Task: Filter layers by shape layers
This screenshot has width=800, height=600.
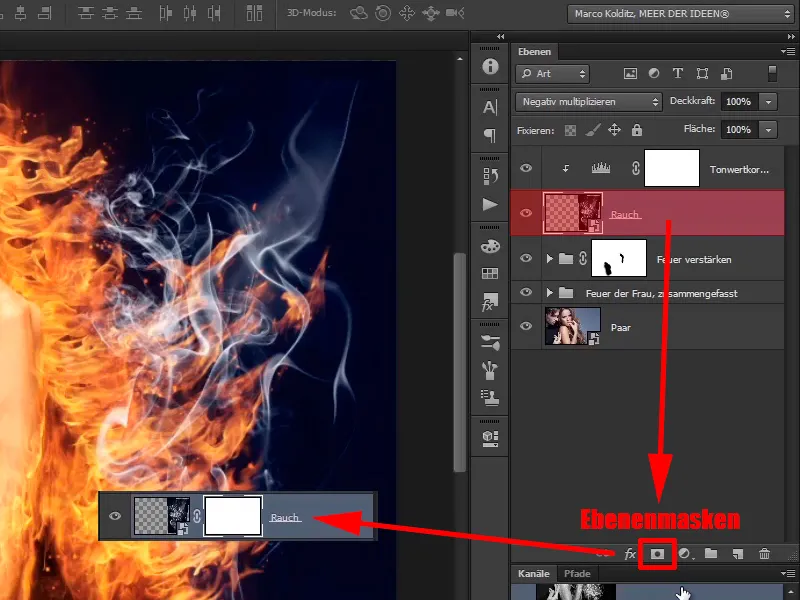Action: (703, 73)
